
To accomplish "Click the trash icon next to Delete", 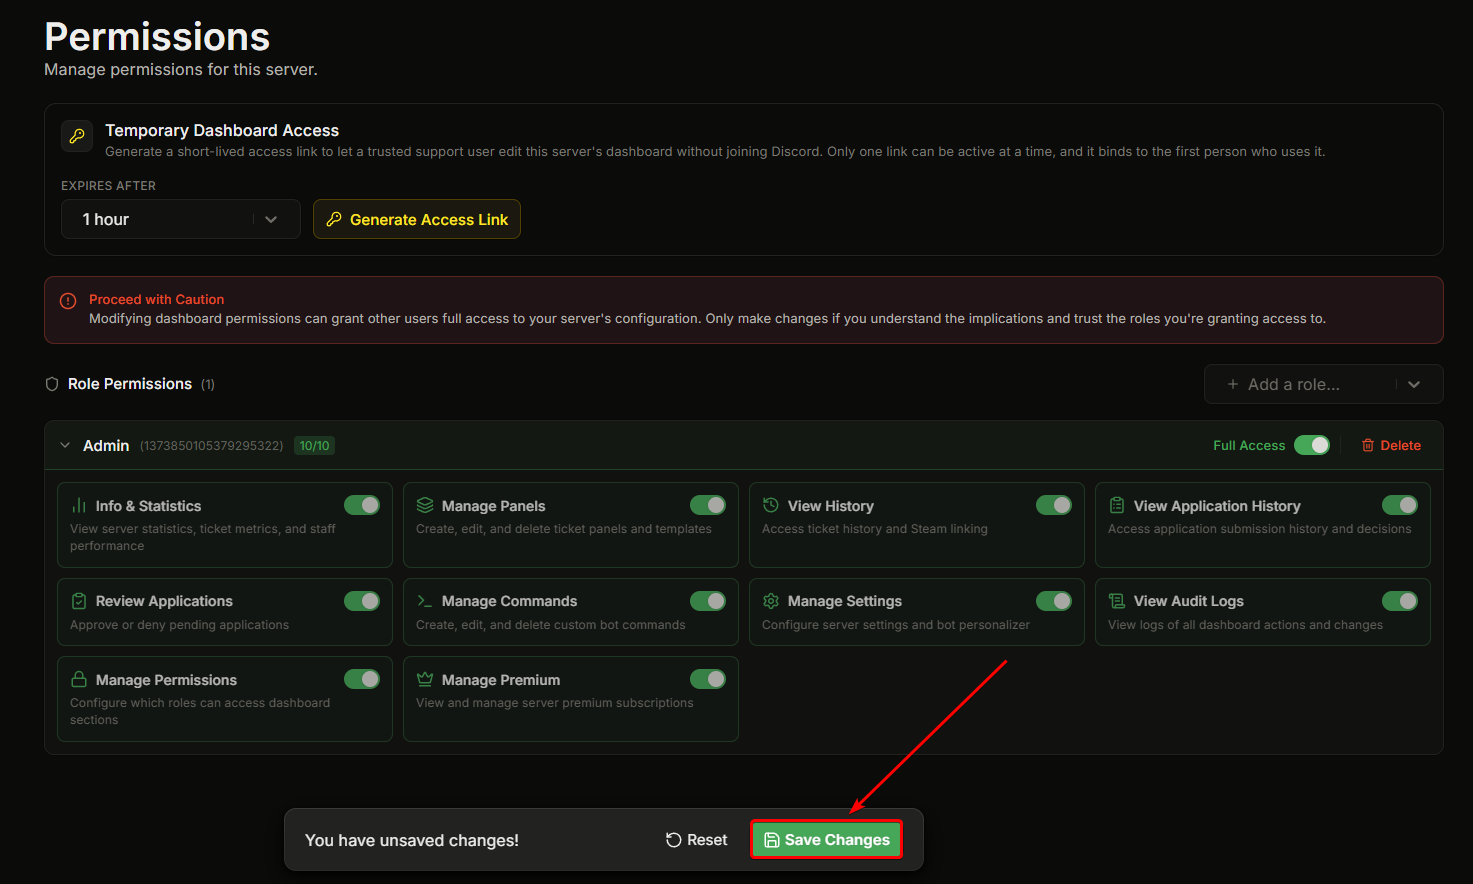I will (x=1368, y=445).
